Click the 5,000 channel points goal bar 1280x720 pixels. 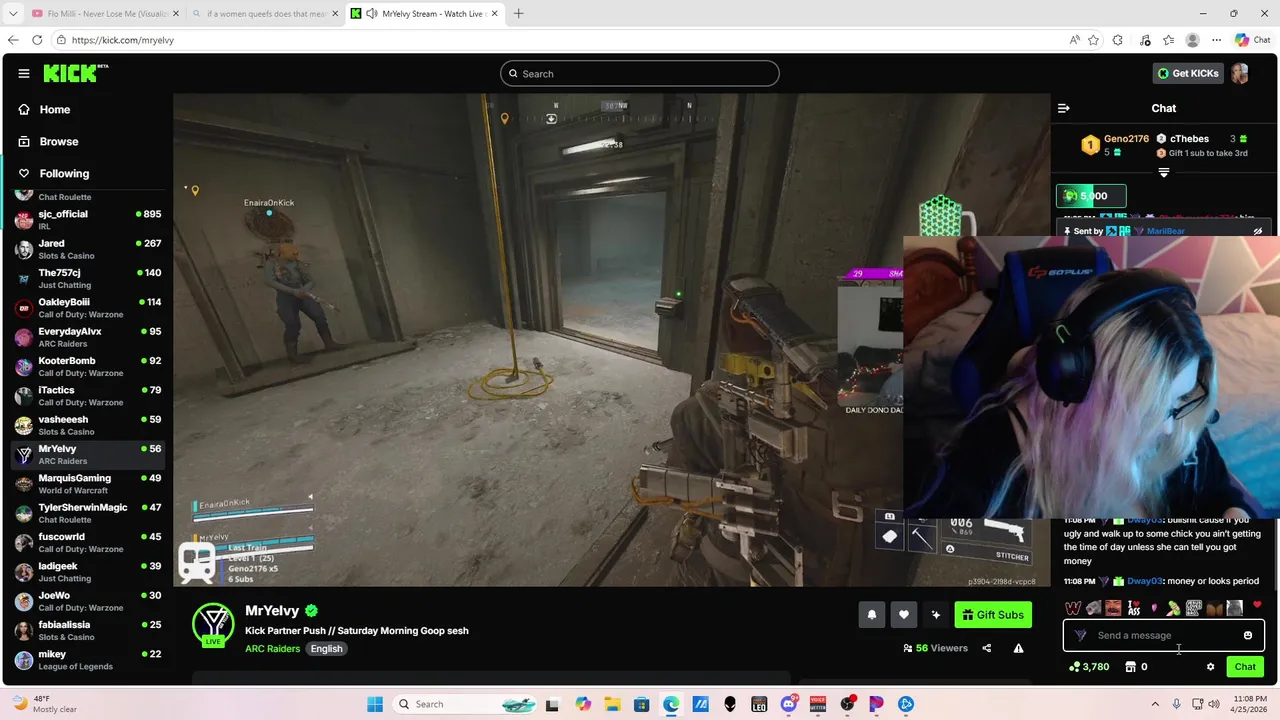pyautogui.click(x=1091, y=196)
